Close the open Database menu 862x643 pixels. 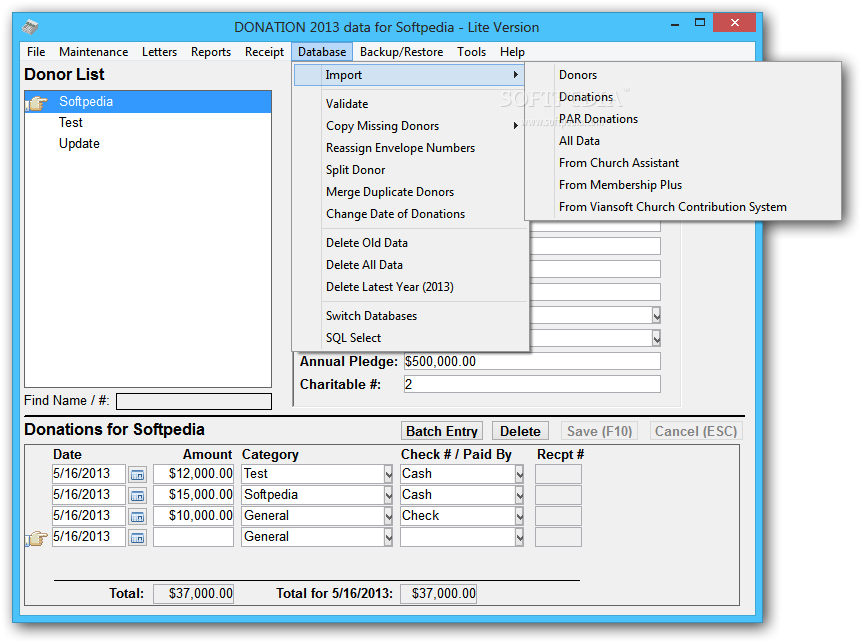[x=322, y=52]
